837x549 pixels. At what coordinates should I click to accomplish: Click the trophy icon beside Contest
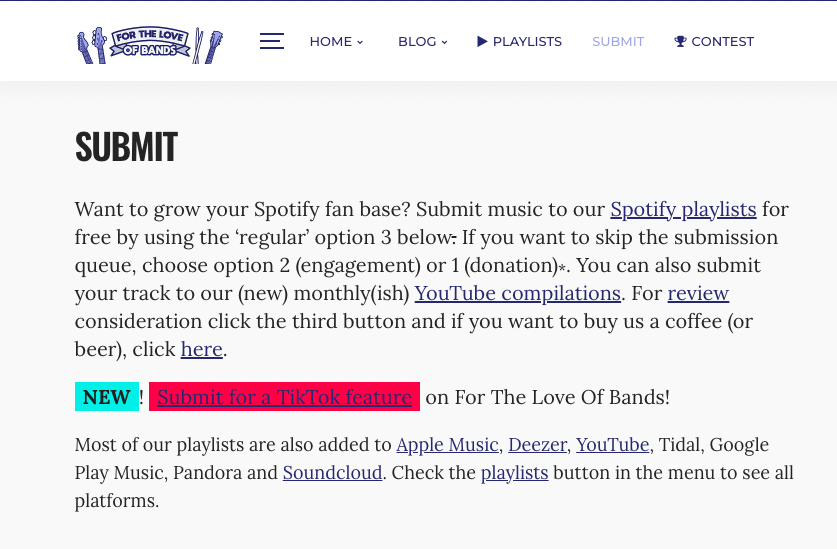coord(680,42)
